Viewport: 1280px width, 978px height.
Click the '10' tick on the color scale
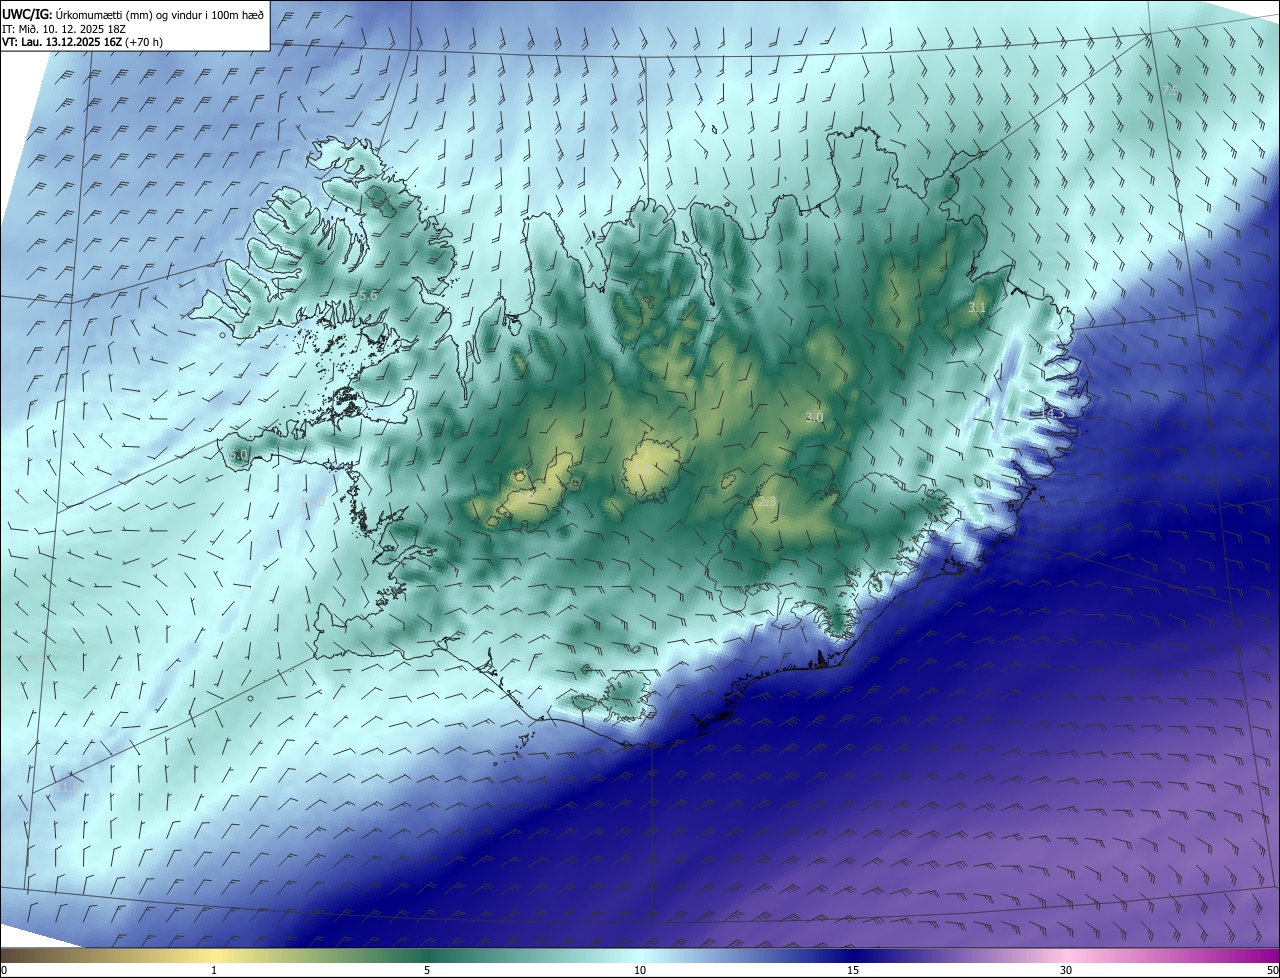[640, 970]
